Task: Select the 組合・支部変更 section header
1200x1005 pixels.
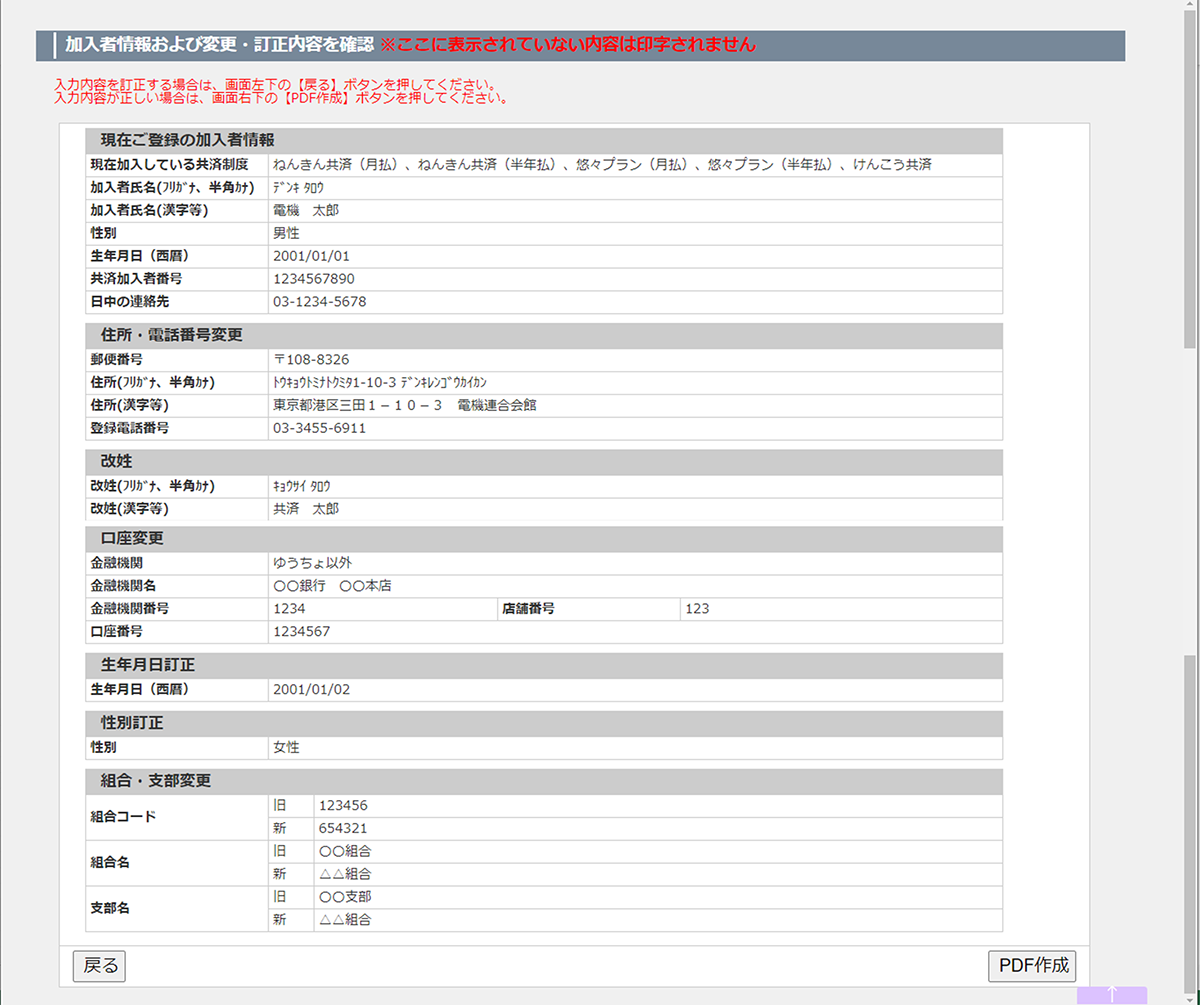Action: pyautogui.click(x=155, y=780)
